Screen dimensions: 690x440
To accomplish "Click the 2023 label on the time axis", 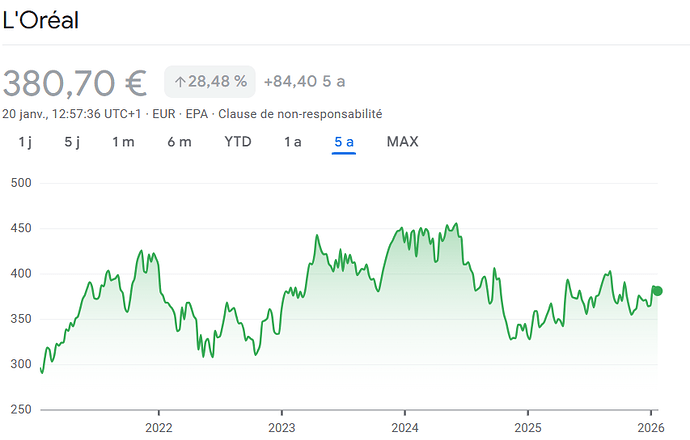I will [282, 426].
